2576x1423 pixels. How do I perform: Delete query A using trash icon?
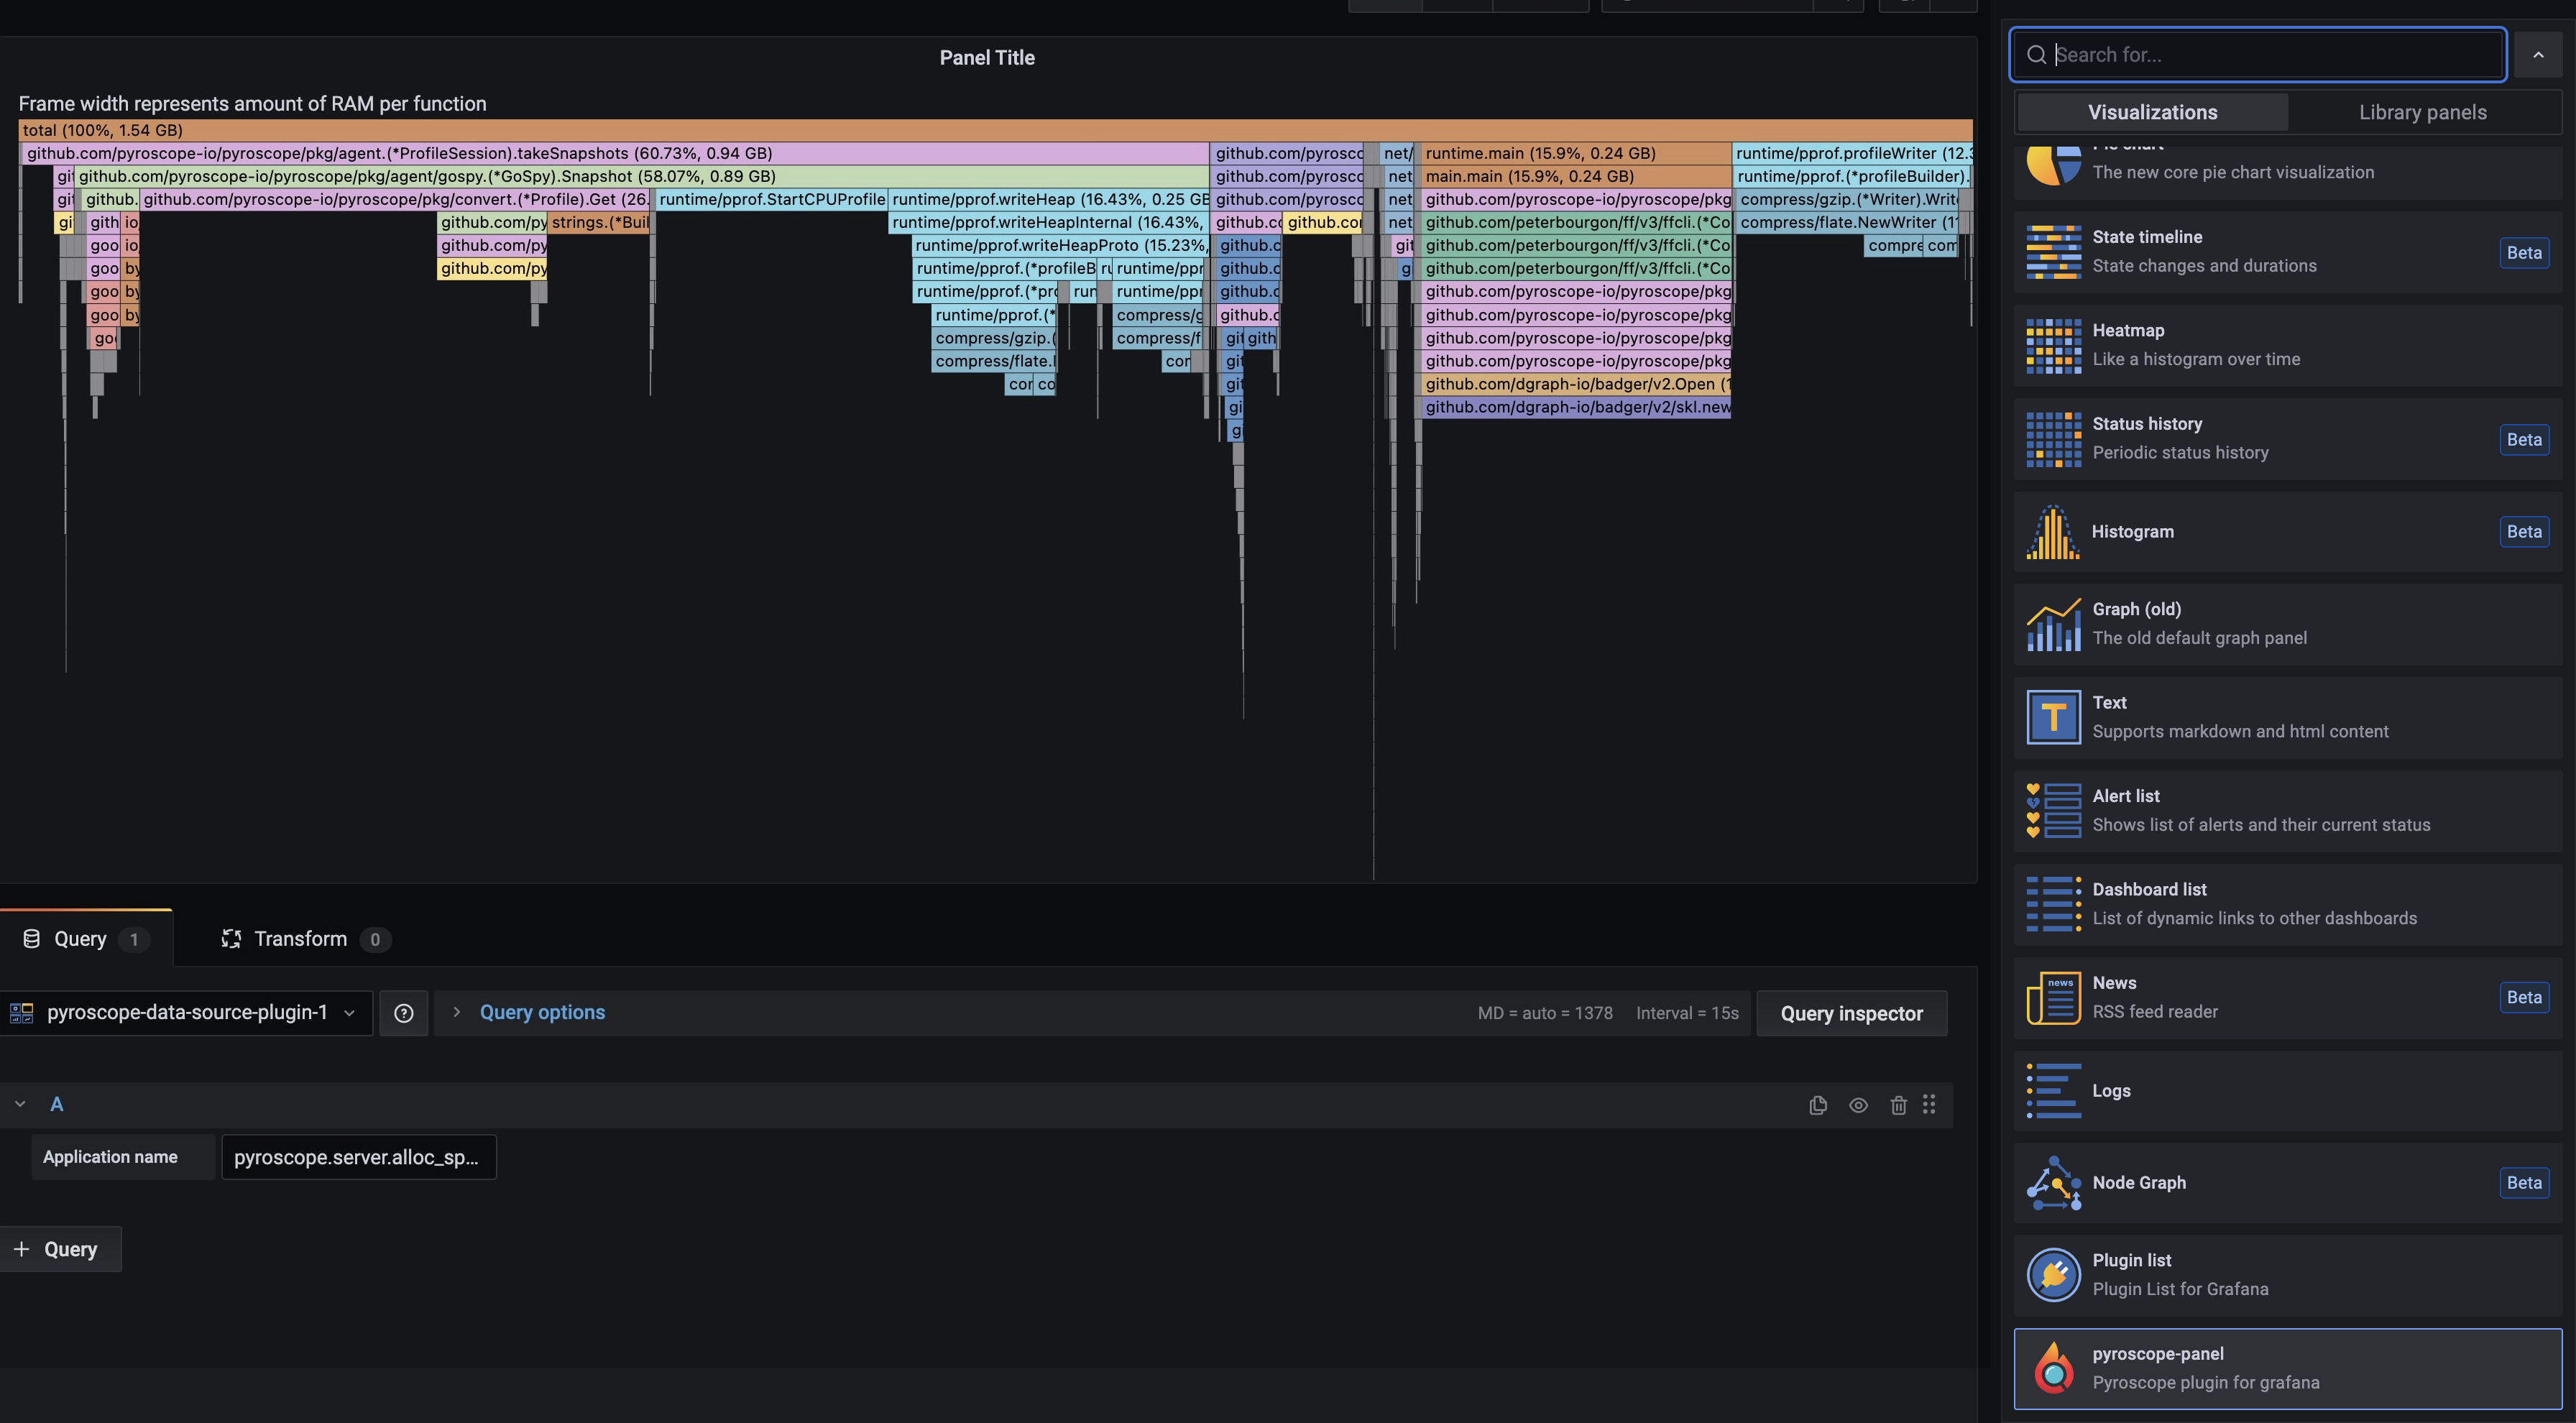pos(1898,1105)
